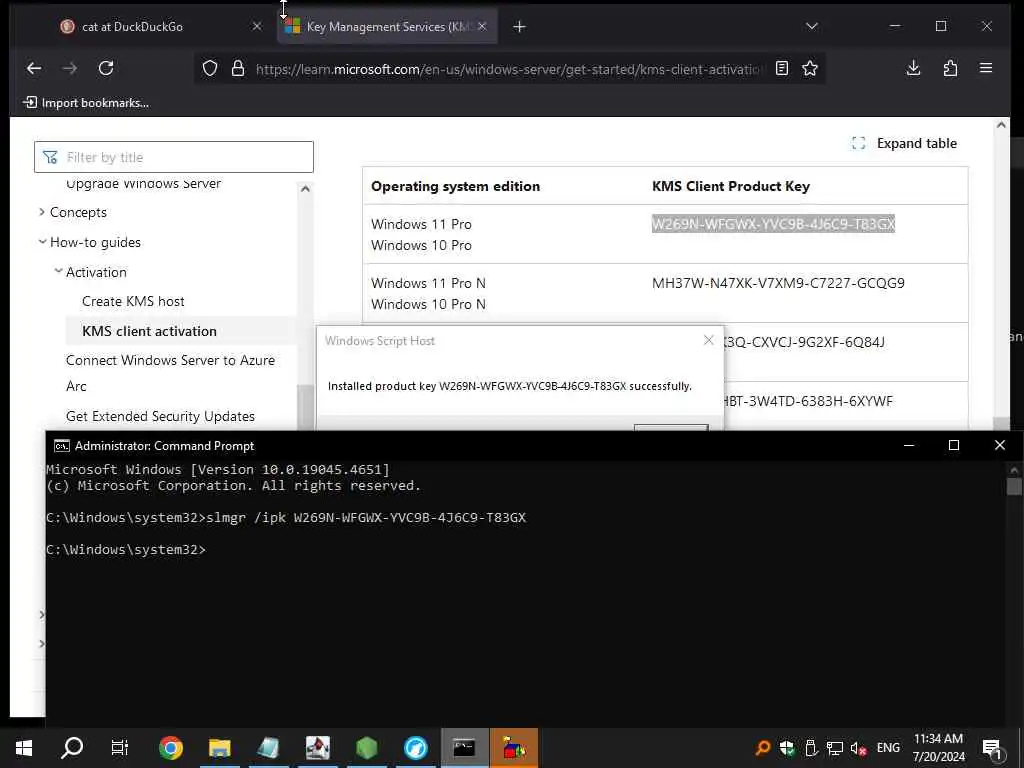Click the Command Prompt title bar icon
The height and width of the screenshot is (768, 1024).
pos(61,446)
